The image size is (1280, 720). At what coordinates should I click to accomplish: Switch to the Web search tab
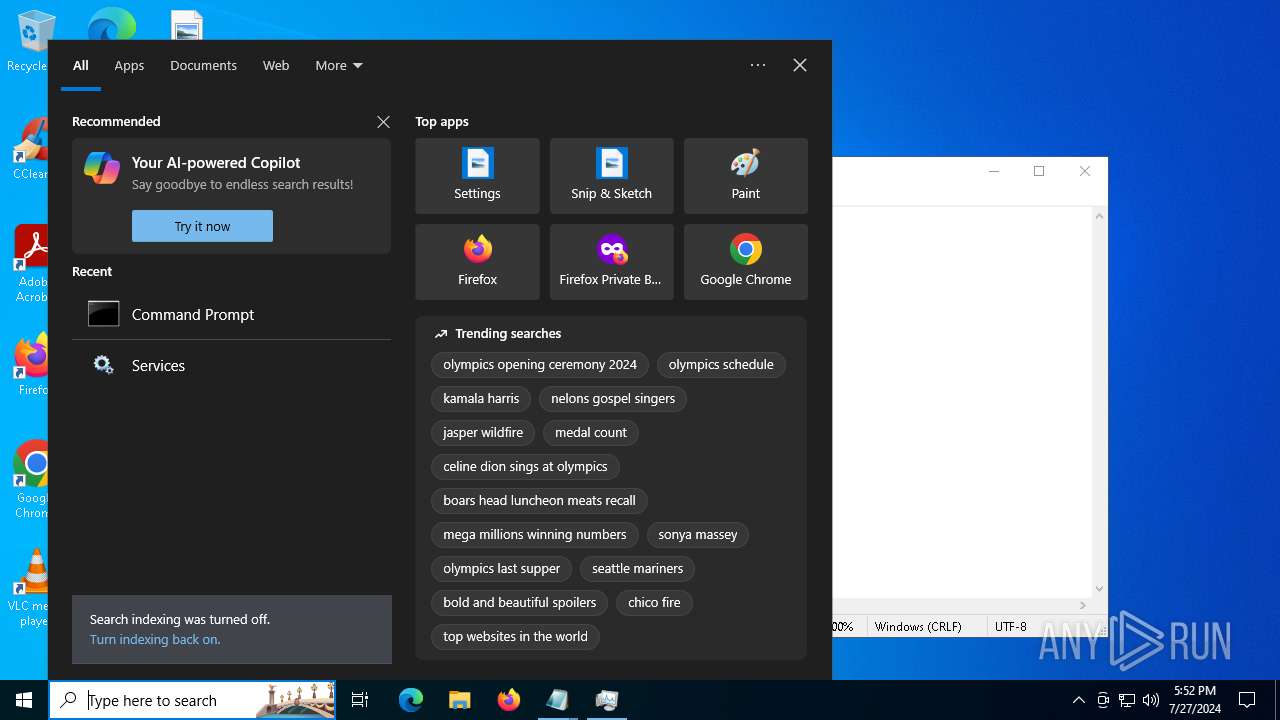coord(276,65)
